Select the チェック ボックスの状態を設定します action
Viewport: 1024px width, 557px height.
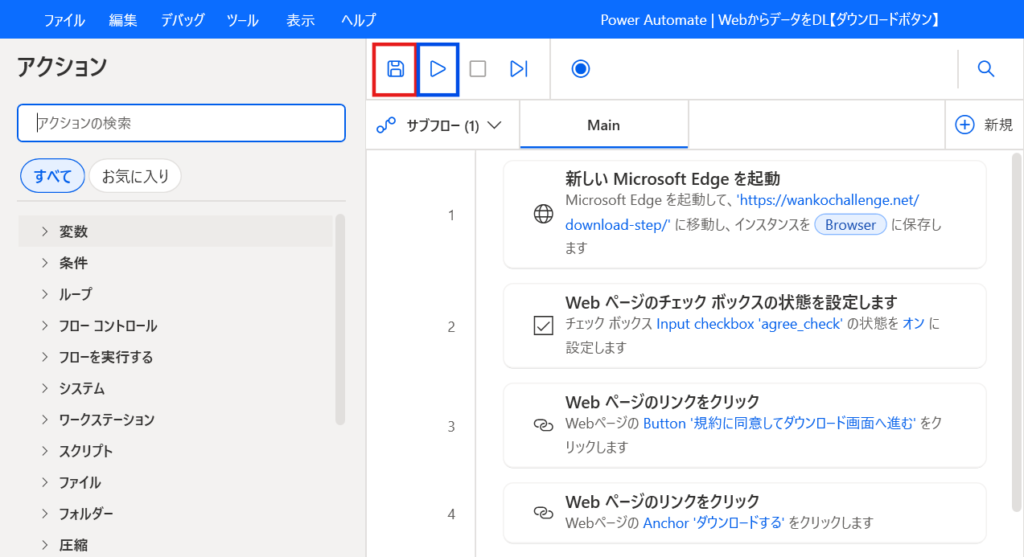coord(744,326)
